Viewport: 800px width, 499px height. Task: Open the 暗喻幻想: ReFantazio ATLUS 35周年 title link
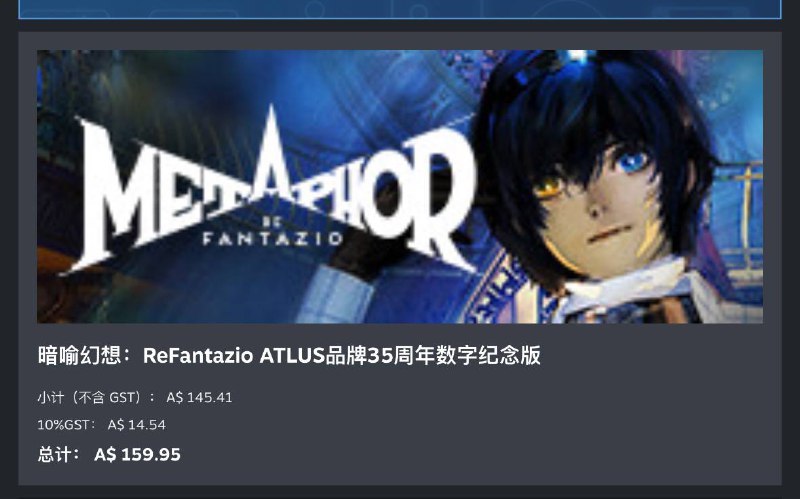pos(289,356)
